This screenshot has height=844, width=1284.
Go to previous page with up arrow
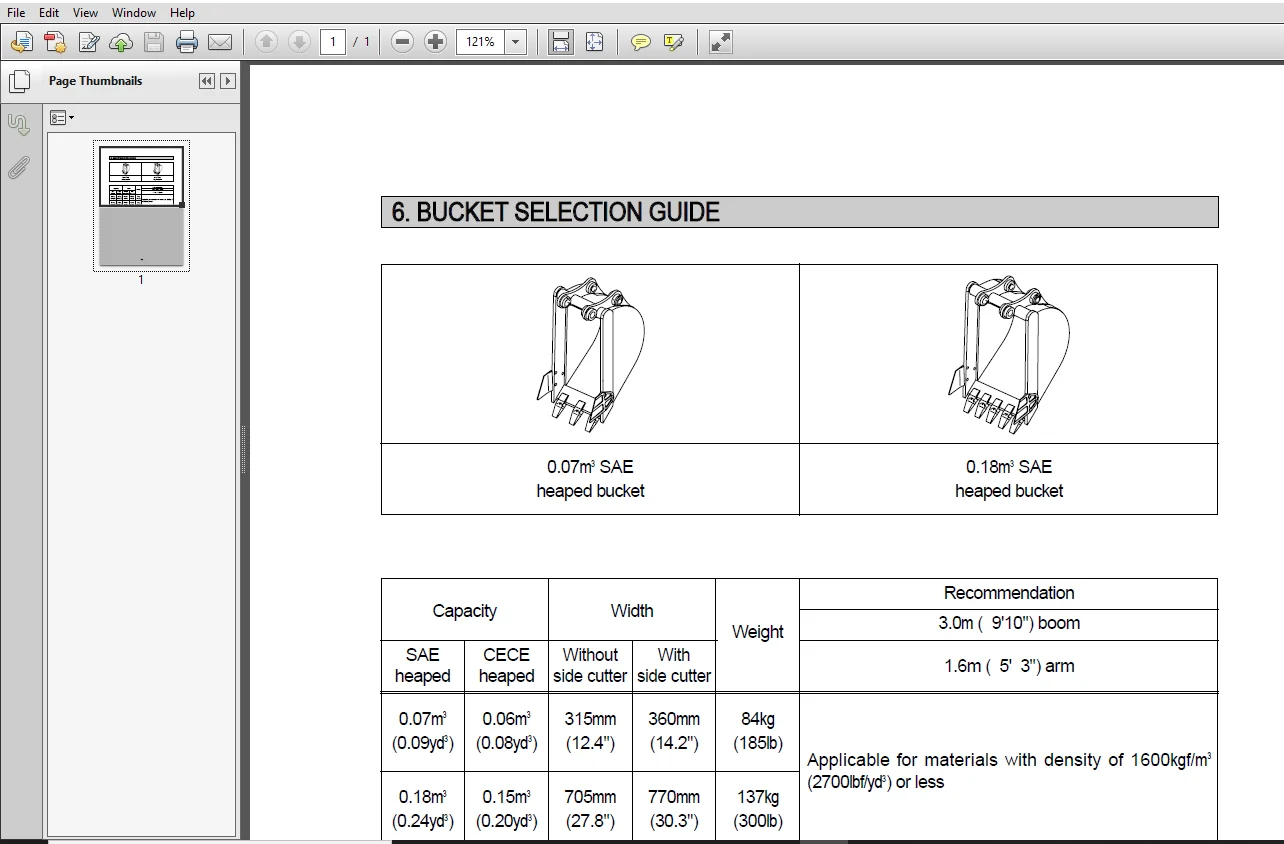click(266, 42)
